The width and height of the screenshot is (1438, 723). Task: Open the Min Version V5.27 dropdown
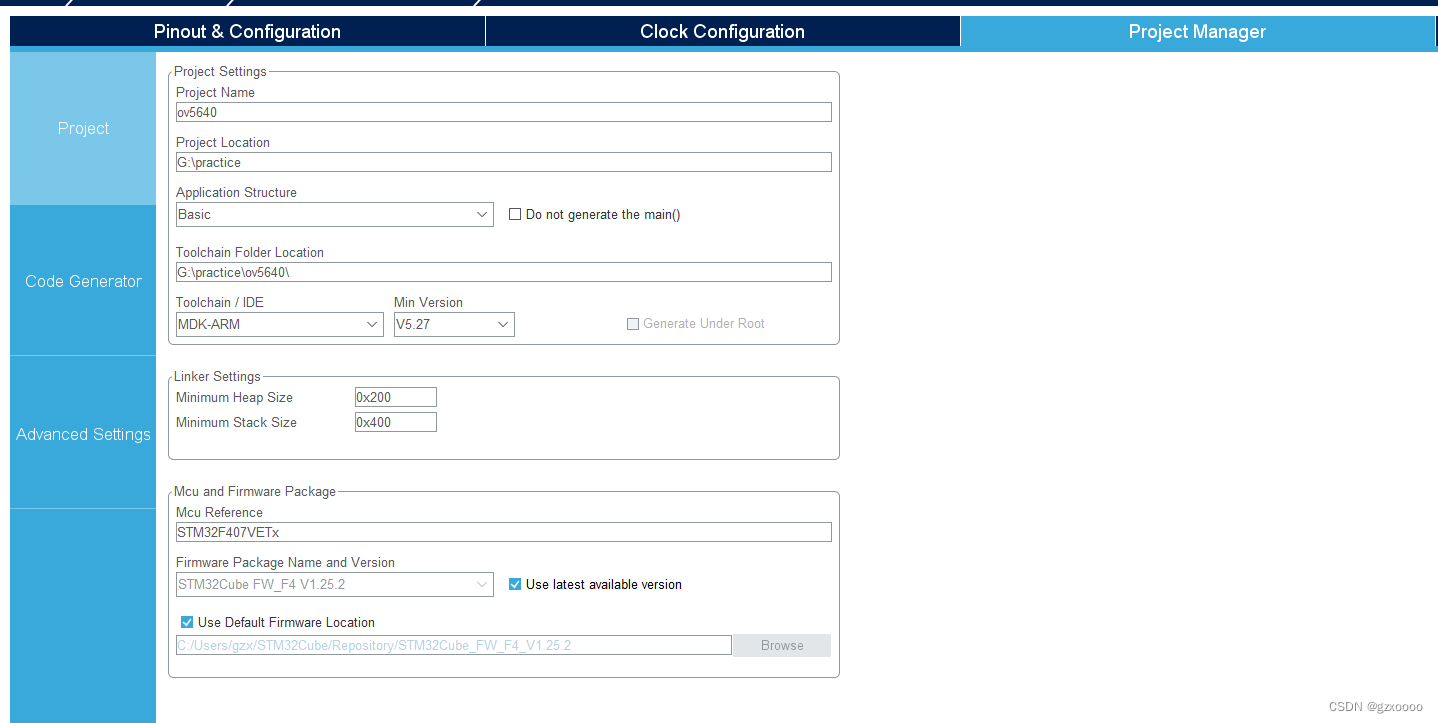click(x=454, y=324)
